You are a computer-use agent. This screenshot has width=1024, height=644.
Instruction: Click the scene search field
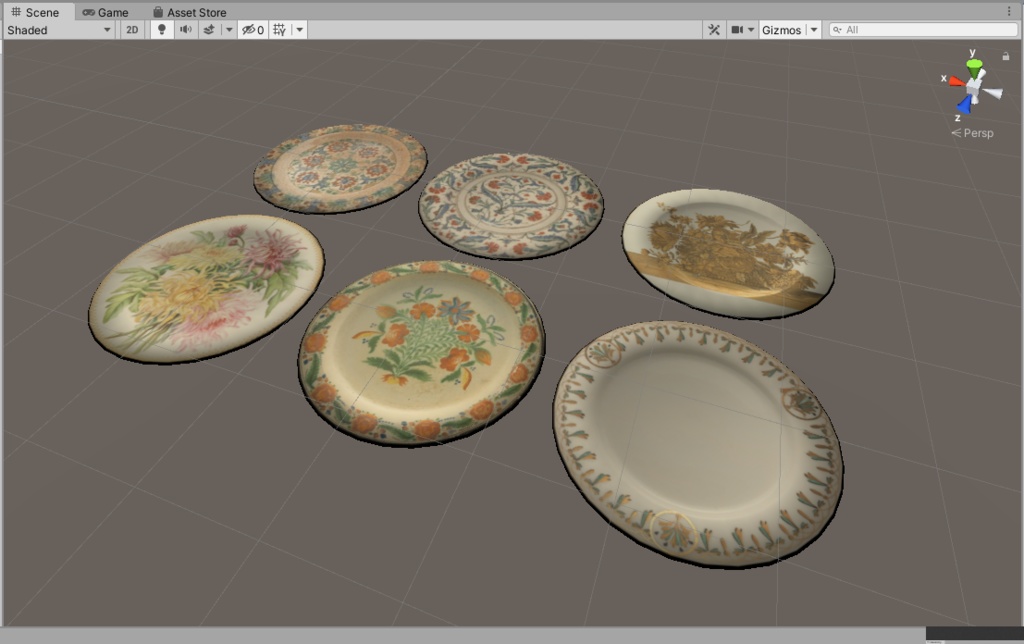point(923,30)
